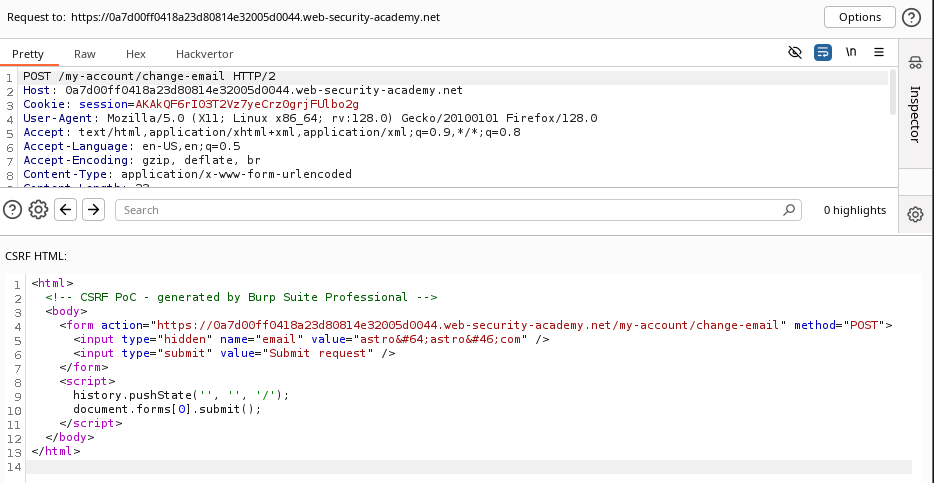934x483 pixels.
Task: Open the Hackvertor tab
Action: pyautogui.click(x=204, y=54)
